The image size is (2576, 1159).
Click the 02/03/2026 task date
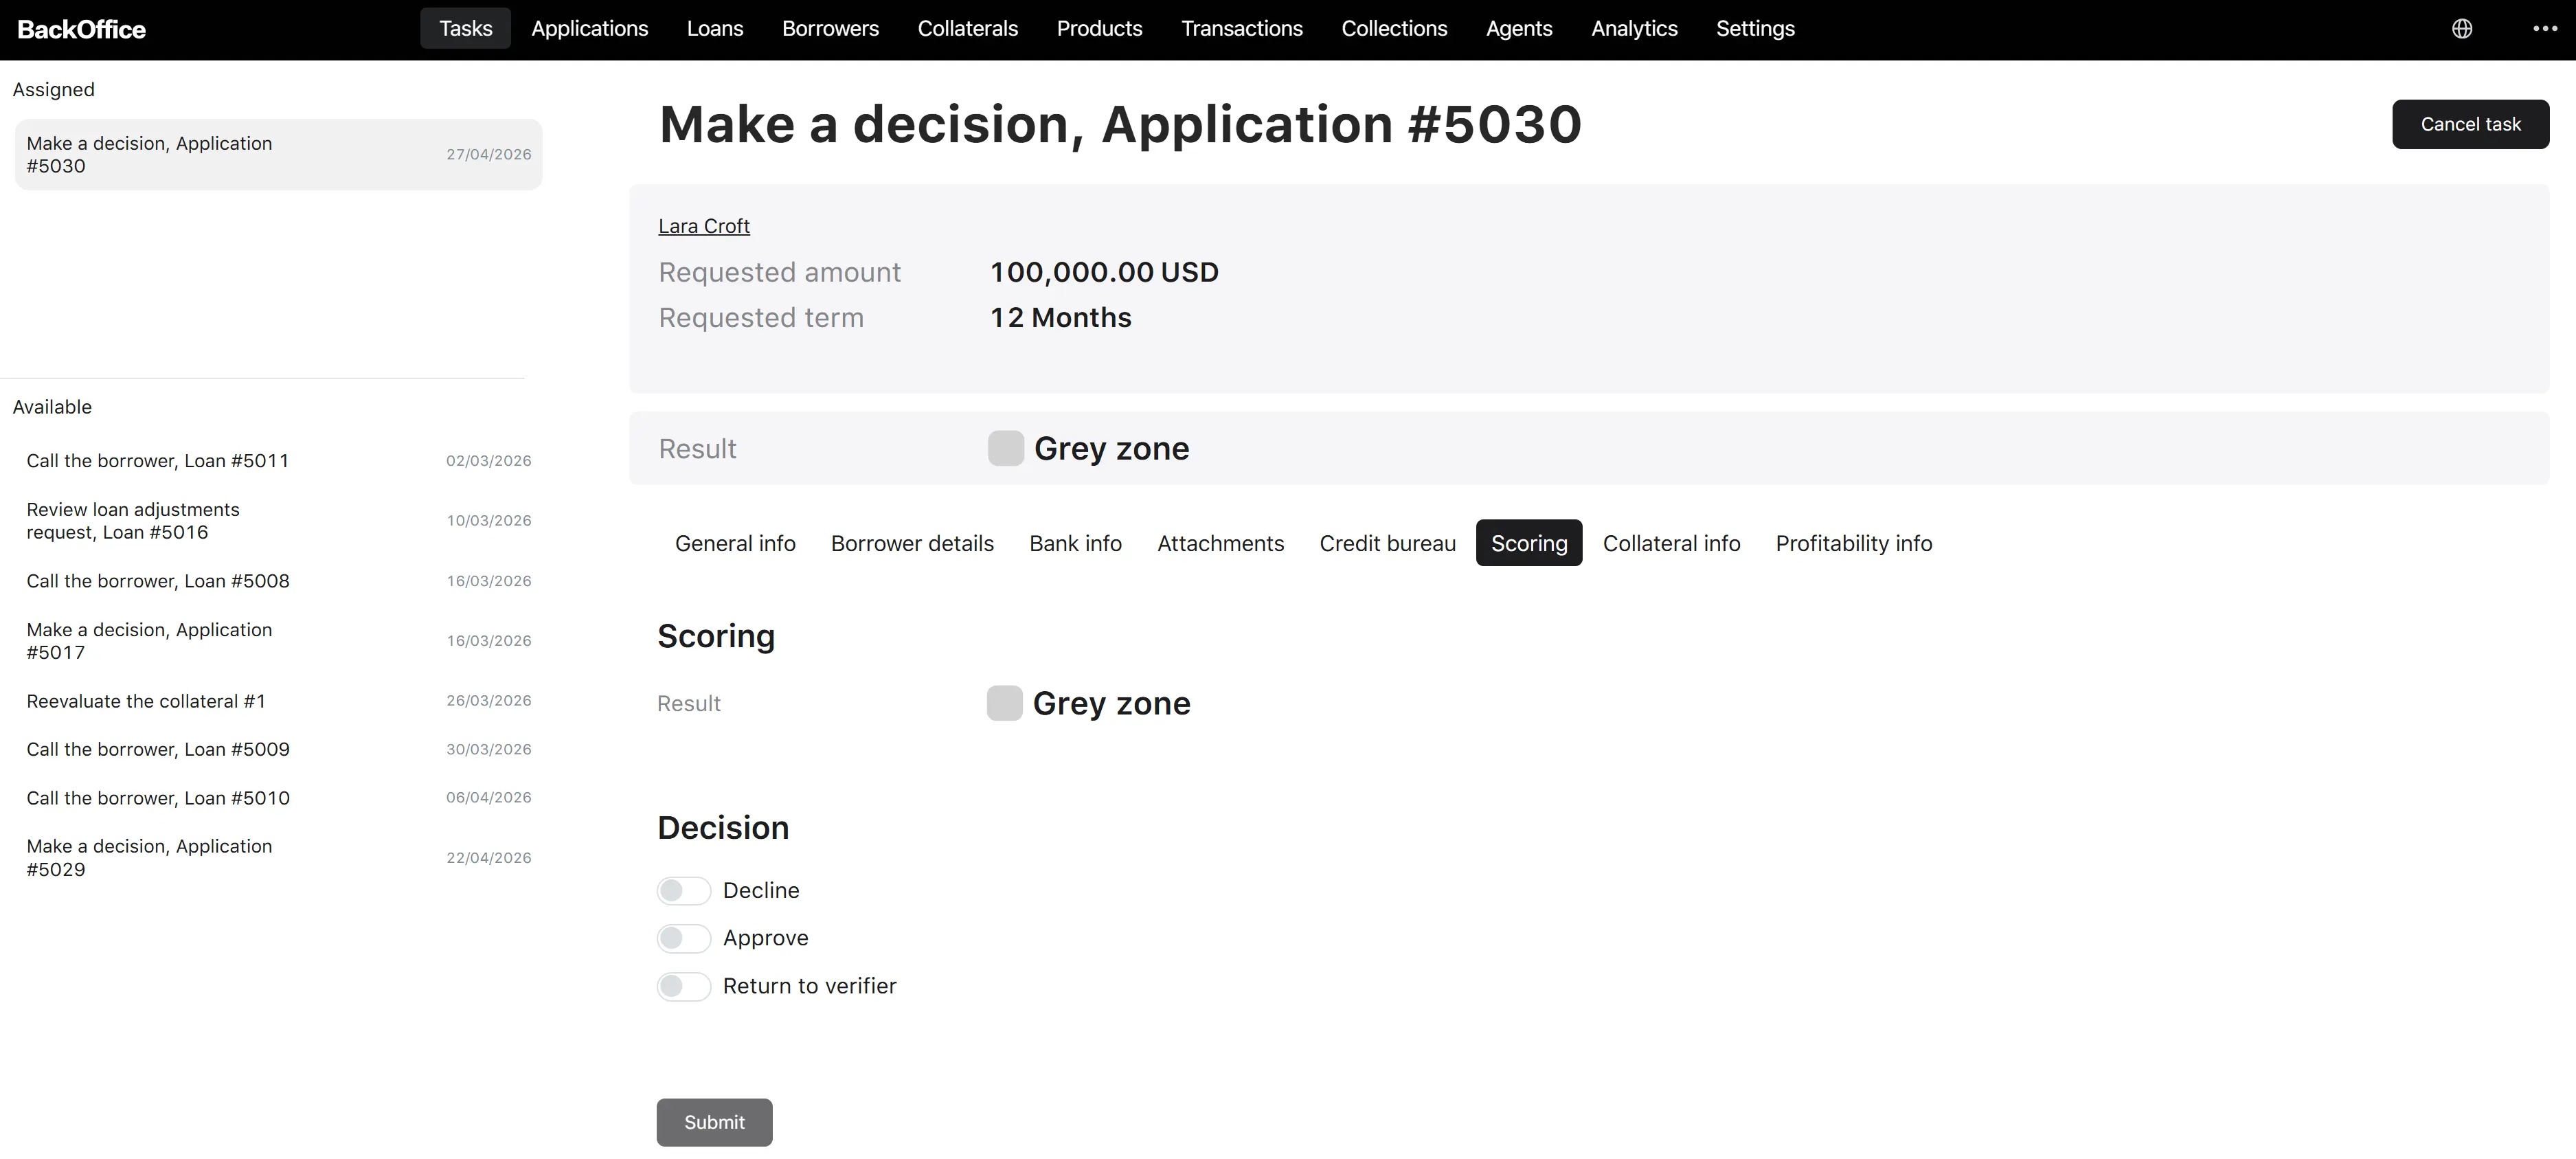pos(489,461)
